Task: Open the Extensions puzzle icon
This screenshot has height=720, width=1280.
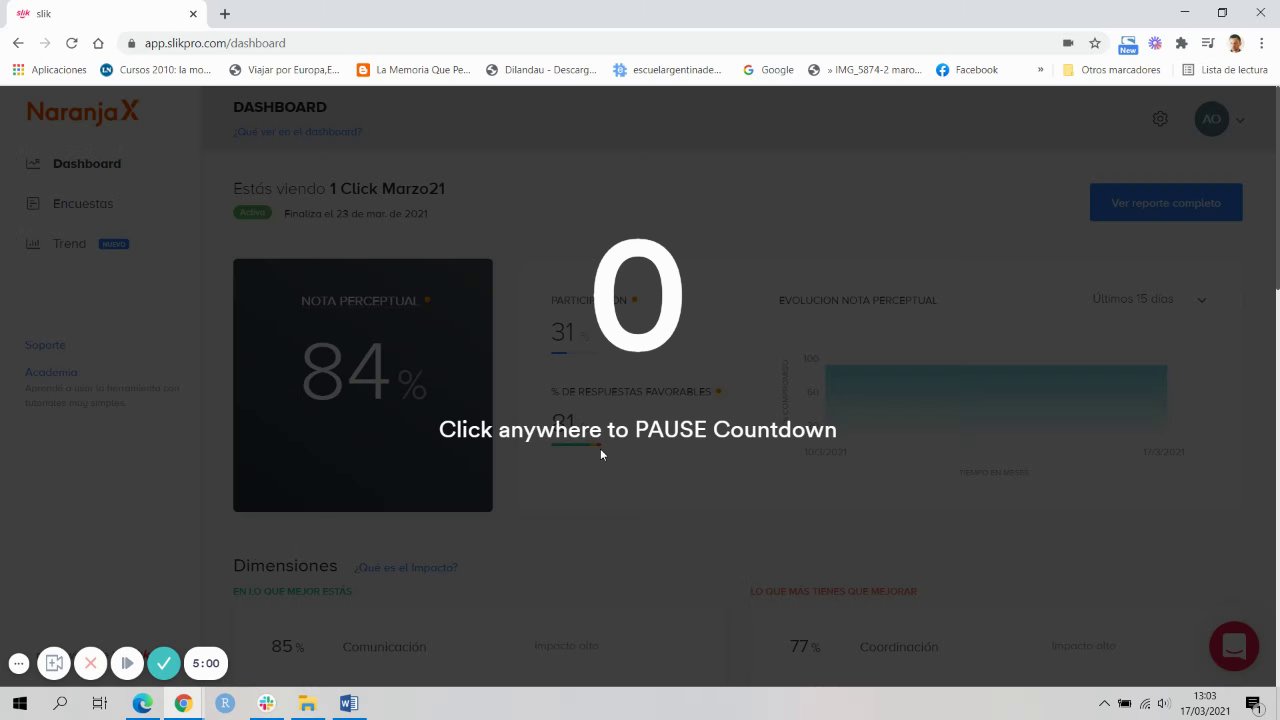Action: [x=1181, y=43]
